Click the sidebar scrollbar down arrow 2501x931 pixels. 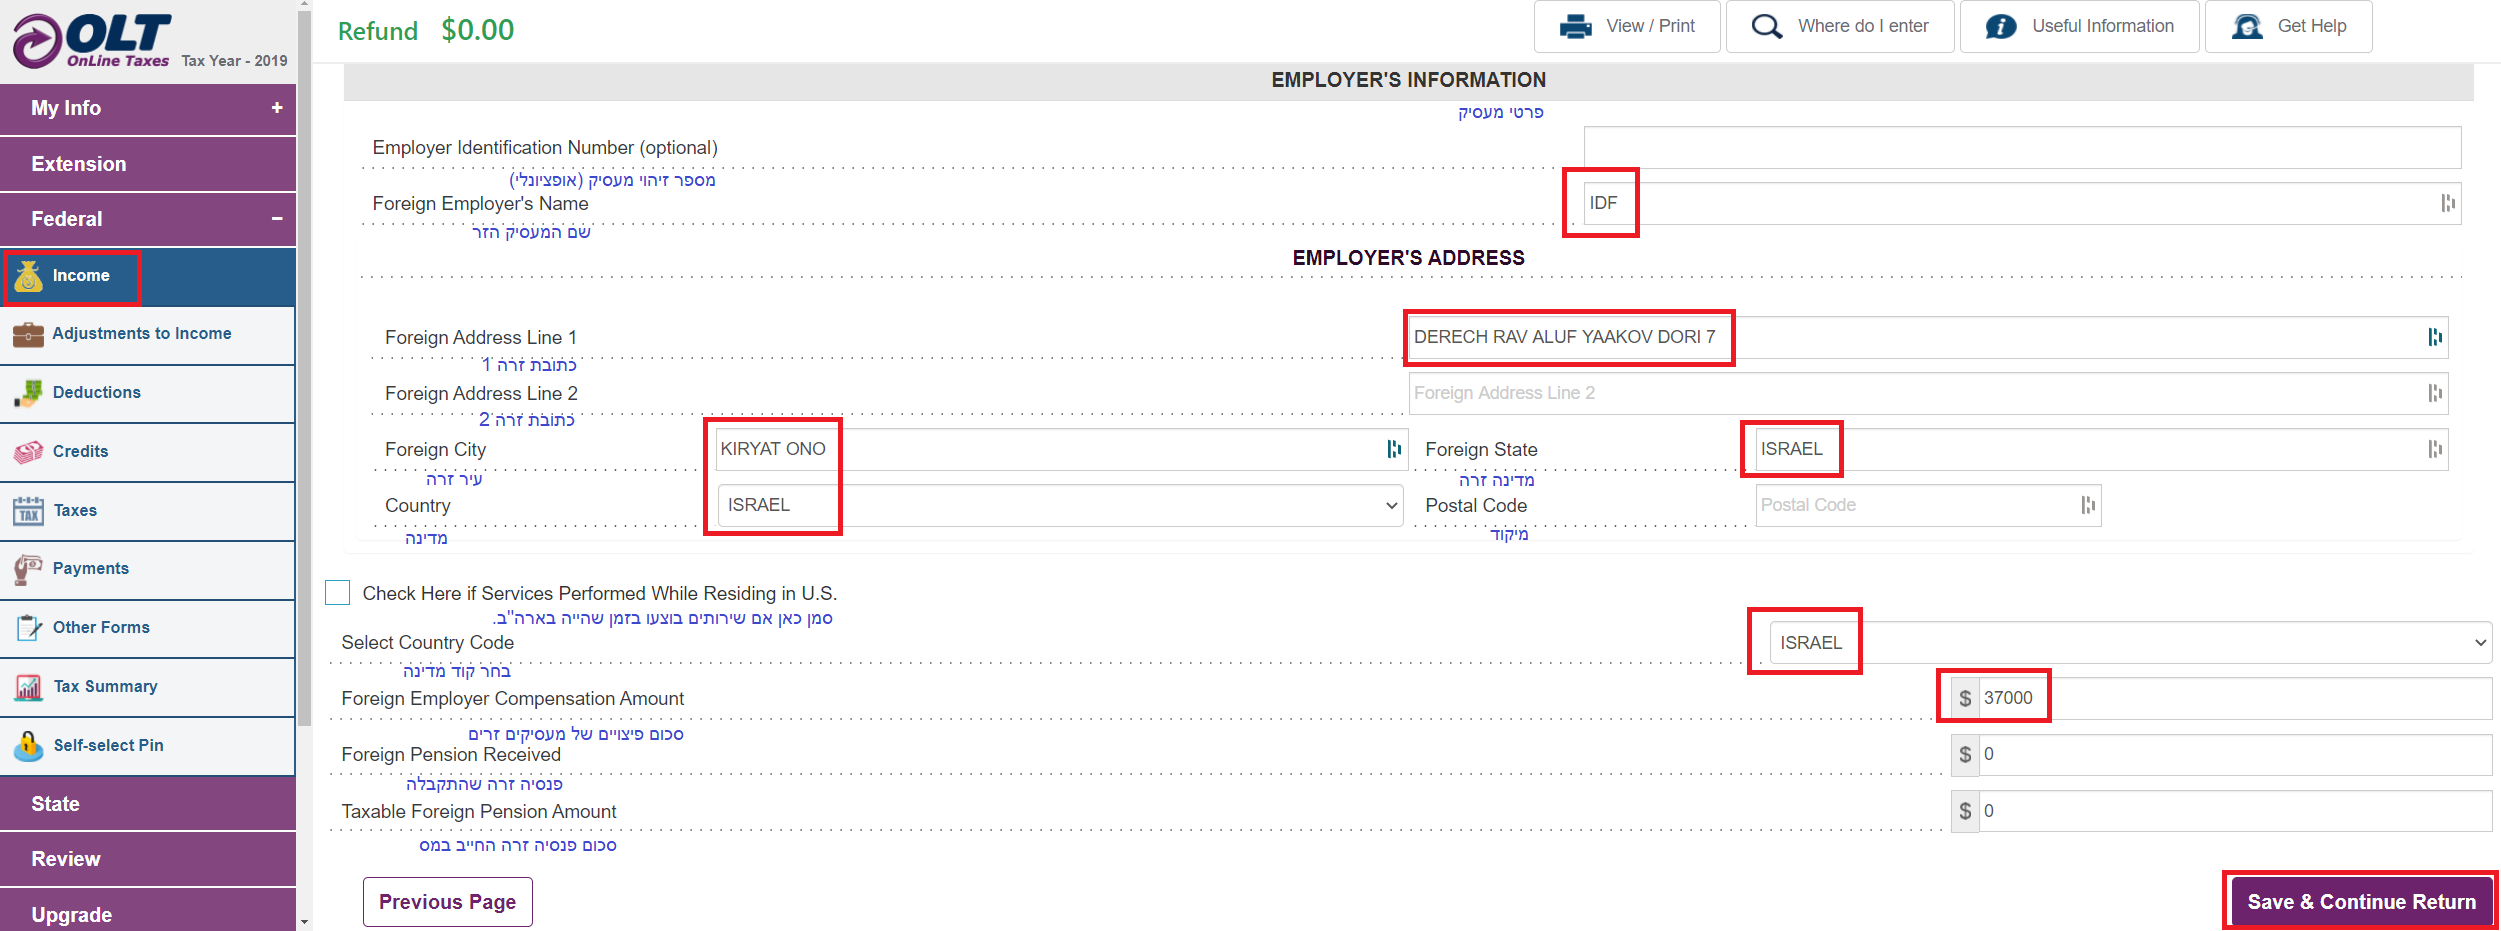coord(304,922)
